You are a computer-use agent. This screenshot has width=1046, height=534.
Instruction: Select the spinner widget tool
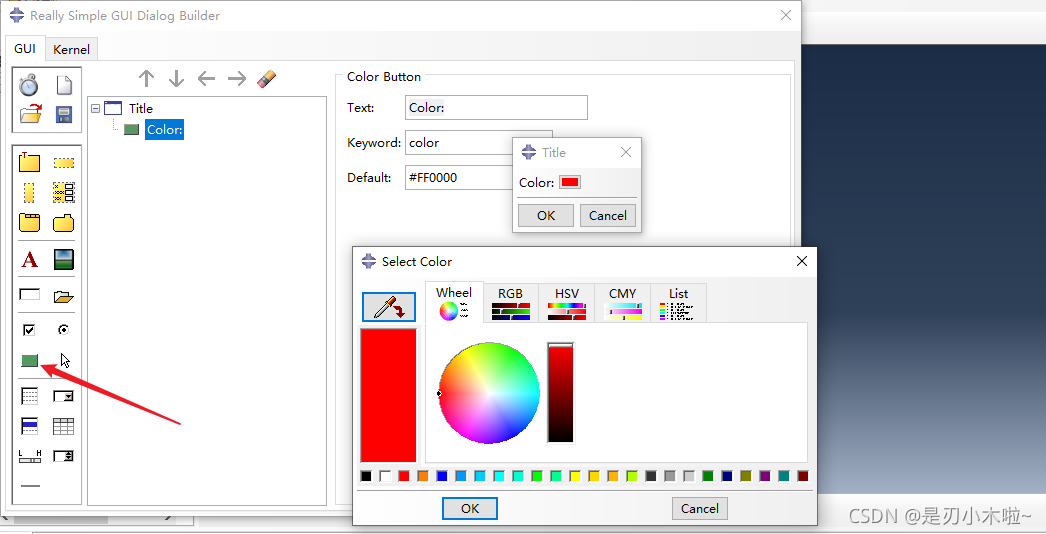pyautogui.click(x=63, y=456)
